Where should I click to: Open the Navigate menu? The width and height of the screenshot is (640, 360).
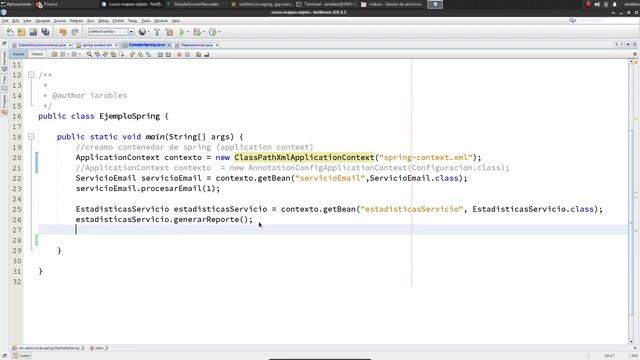point(42,21)
